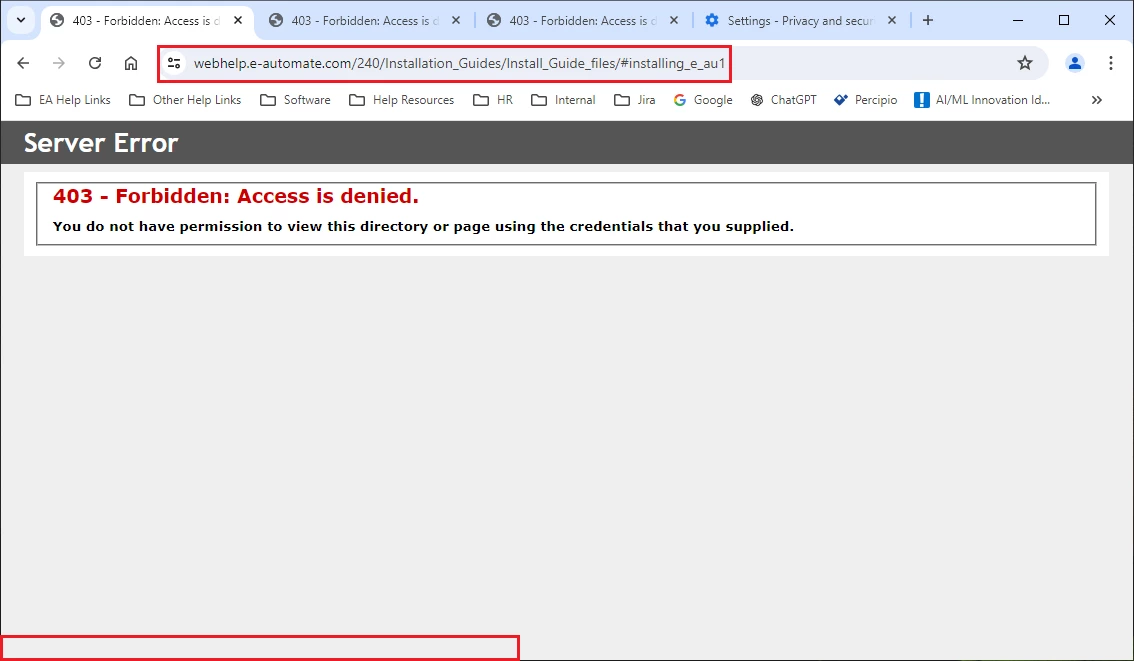Go back to previous page
The width and height of the screenshot is (1134, 661).
(23, 63)
